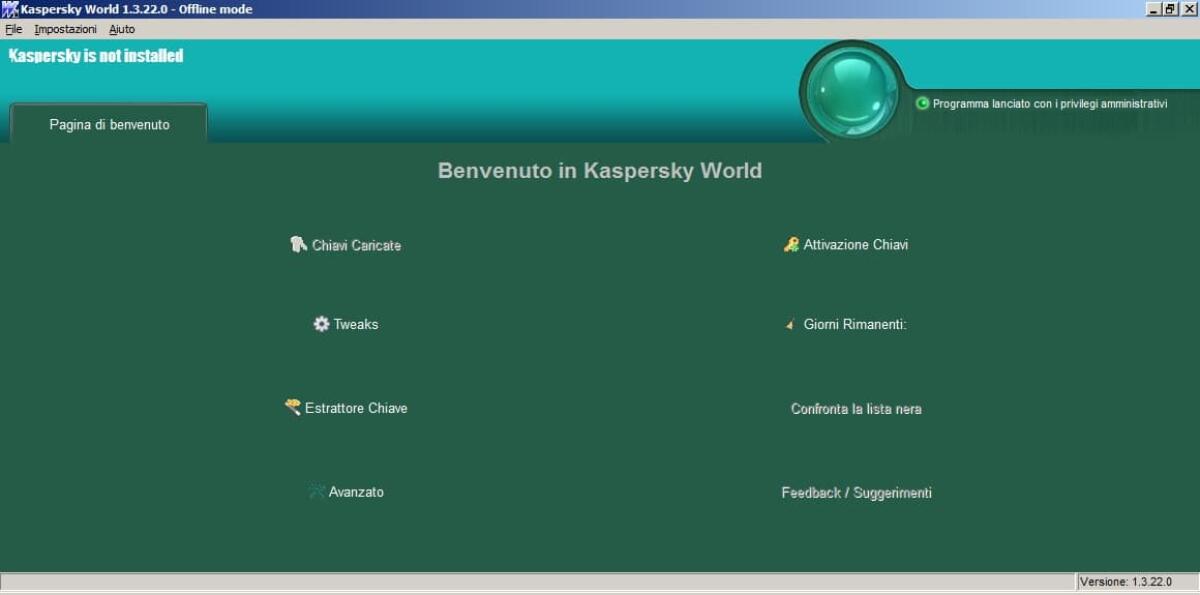Click the Kaspersky icon in the title bar
This screenshot has height=595, width=1200.
coord(8,8)
